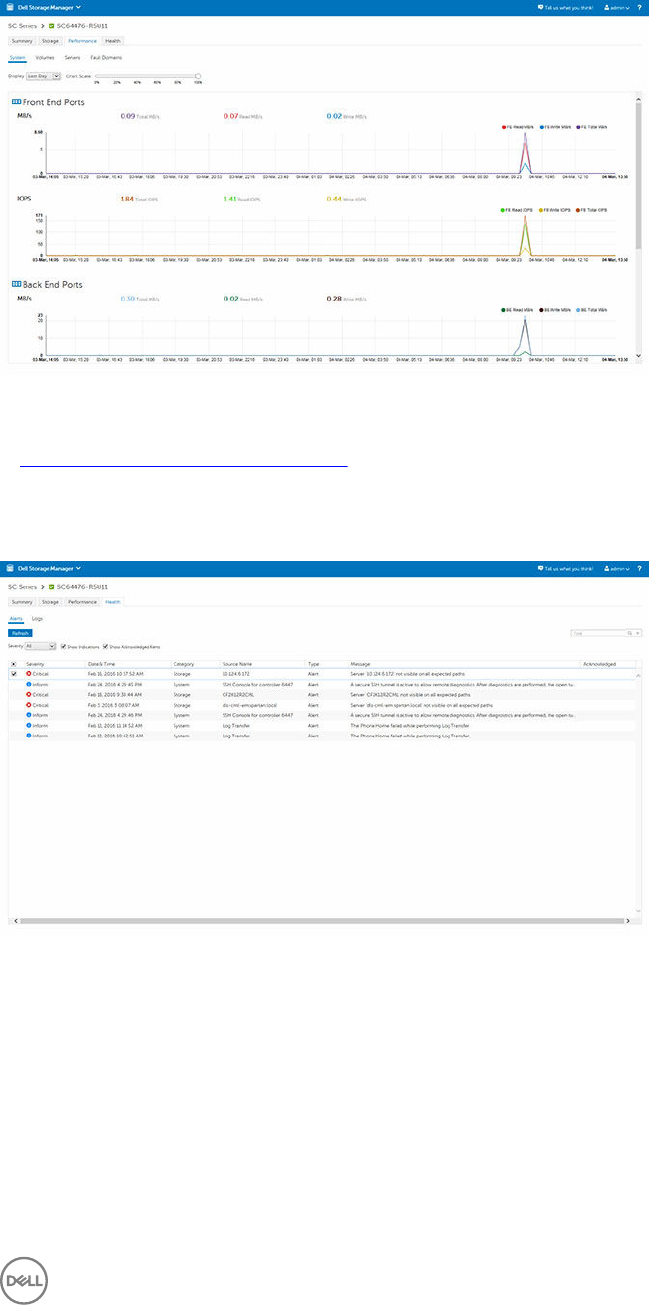Toggle FE Read IOPS legend swatch
The width and height of the screenshot is (649, 1305).
point(505,210)
